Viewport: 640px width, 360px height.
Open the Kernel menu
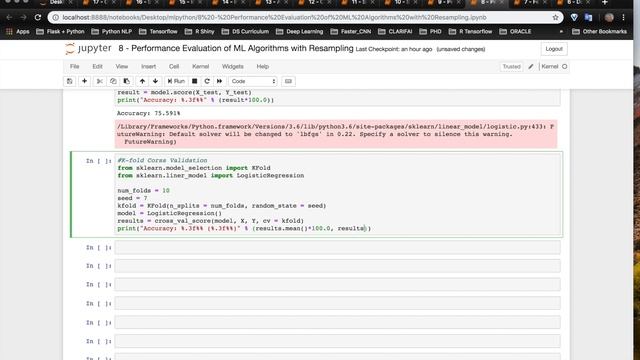200,67
